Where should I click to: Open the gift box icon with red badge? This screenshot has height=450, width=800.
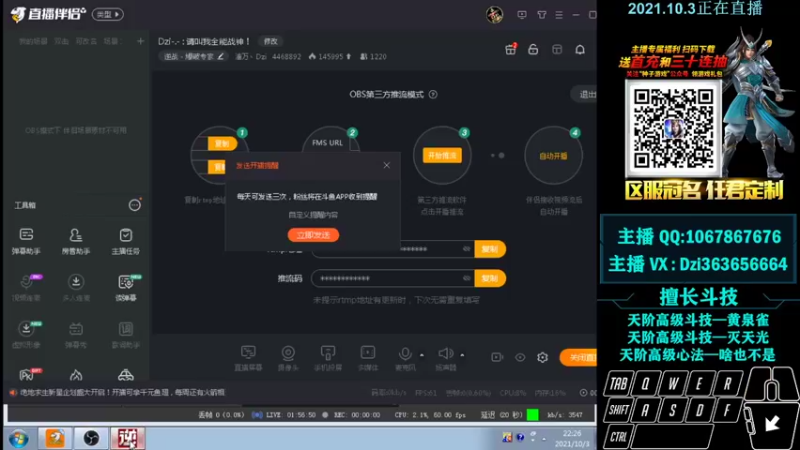click(x=510, y=49)
